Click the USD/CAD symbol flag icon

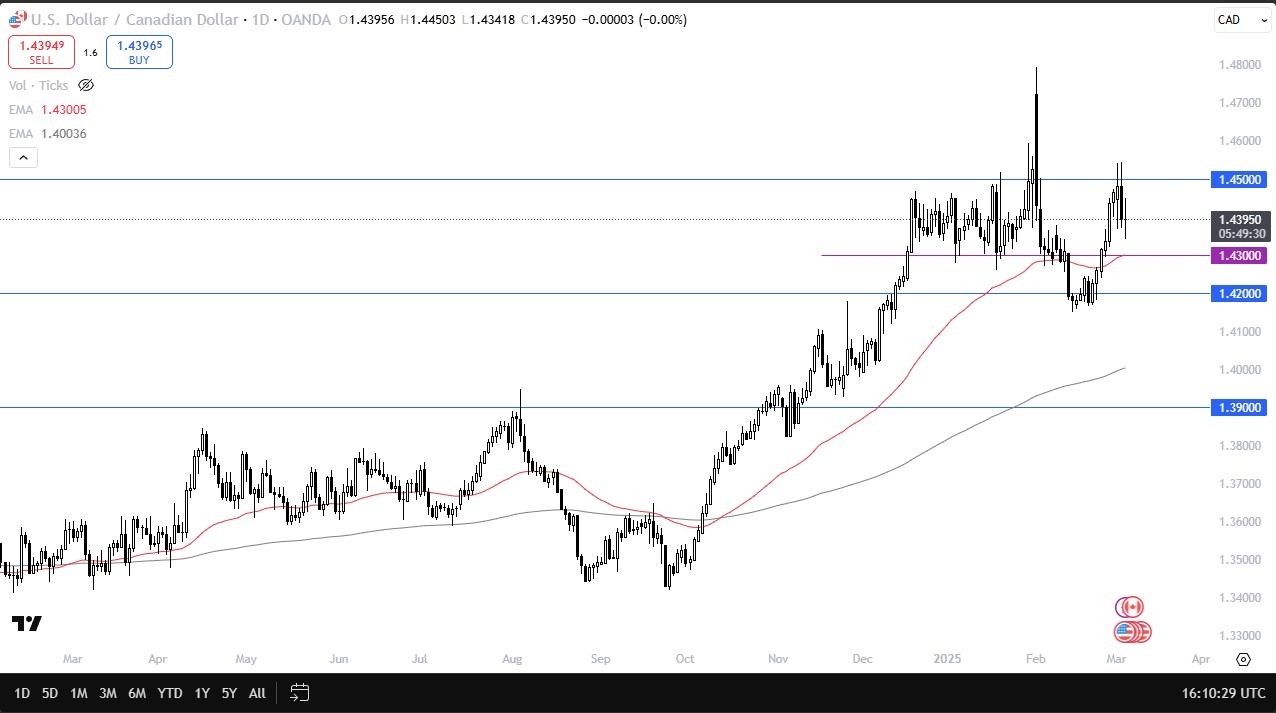15,19
